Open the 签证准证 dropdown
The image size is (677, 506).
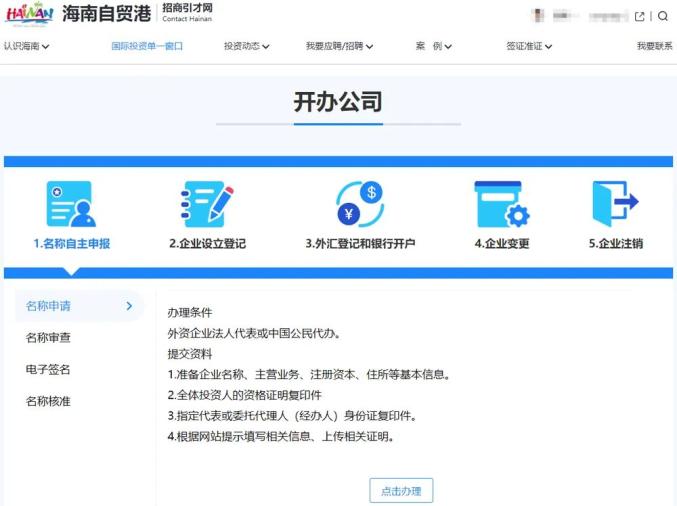[529, 46]
